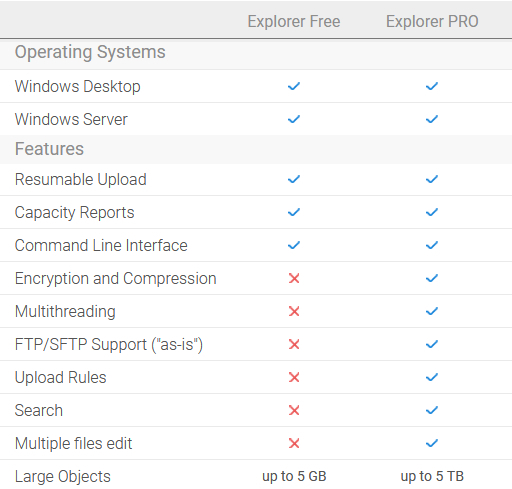The width and height of the screenshot is (512, 489).
Task: Click the Explorer Free checkmark for Windows Desktop
Action: [294, 86]
